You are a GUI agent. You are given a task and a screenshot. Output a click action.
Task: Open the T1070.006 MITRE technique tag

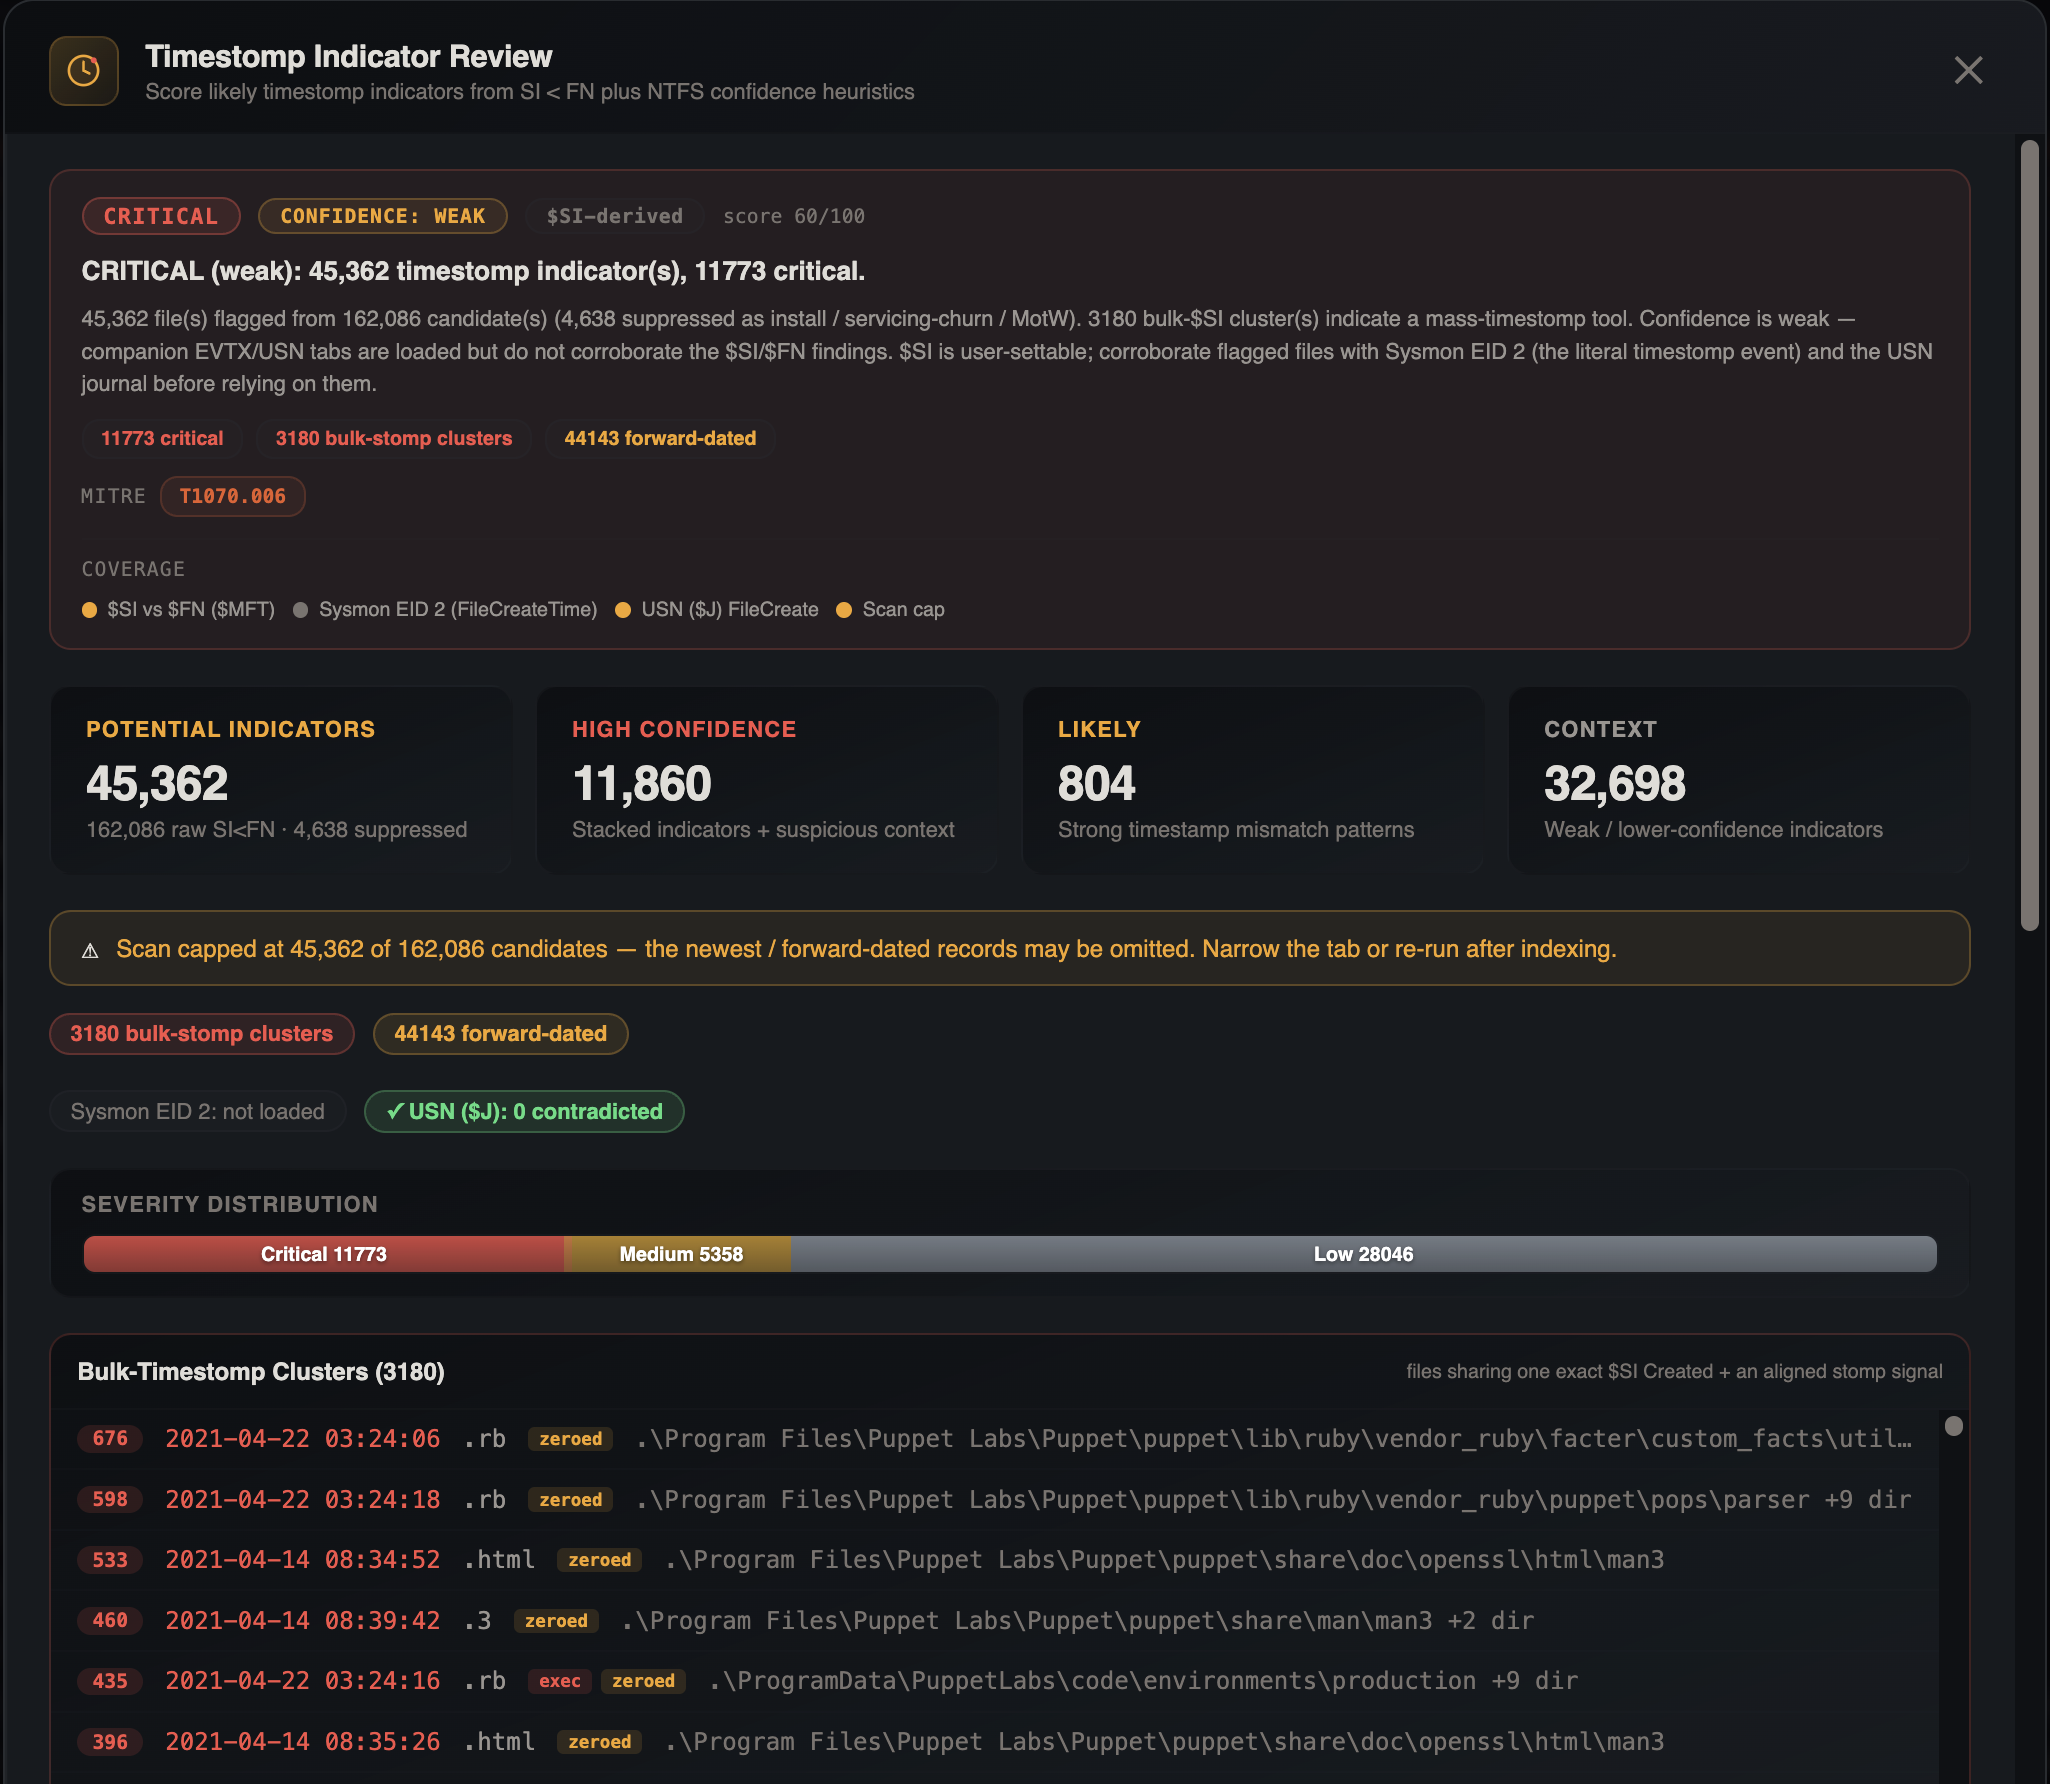(233, 496)
